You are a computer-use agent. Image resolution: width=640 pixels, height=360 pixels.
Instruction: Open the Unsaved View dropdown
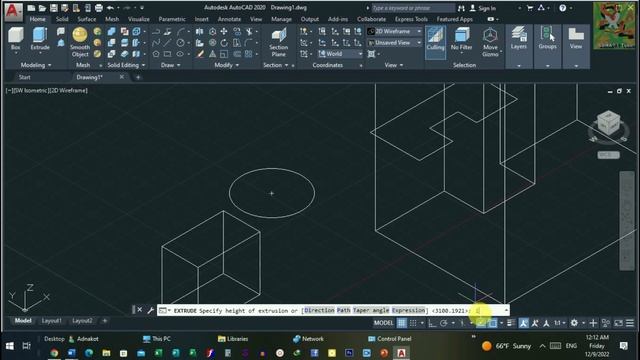(x=394, y=43)
